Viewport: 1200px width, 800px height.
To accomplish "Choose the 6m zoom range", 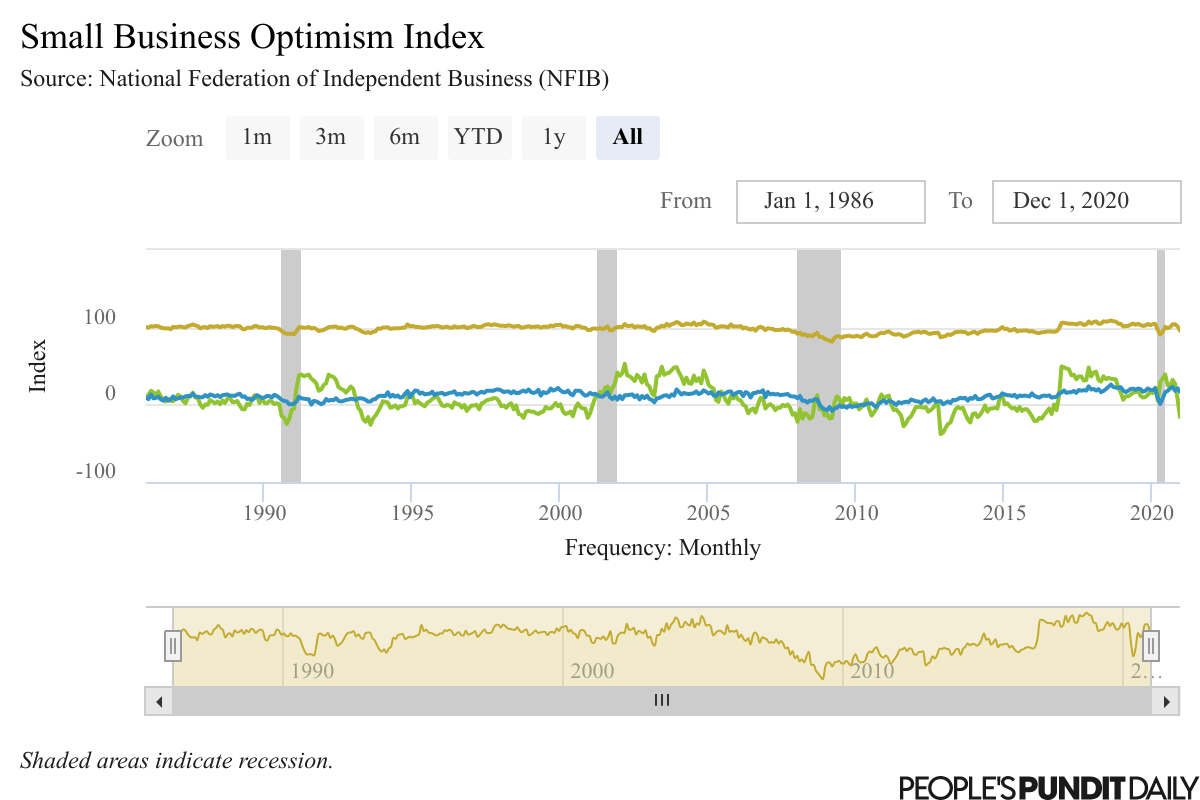I will click(405, 138).
